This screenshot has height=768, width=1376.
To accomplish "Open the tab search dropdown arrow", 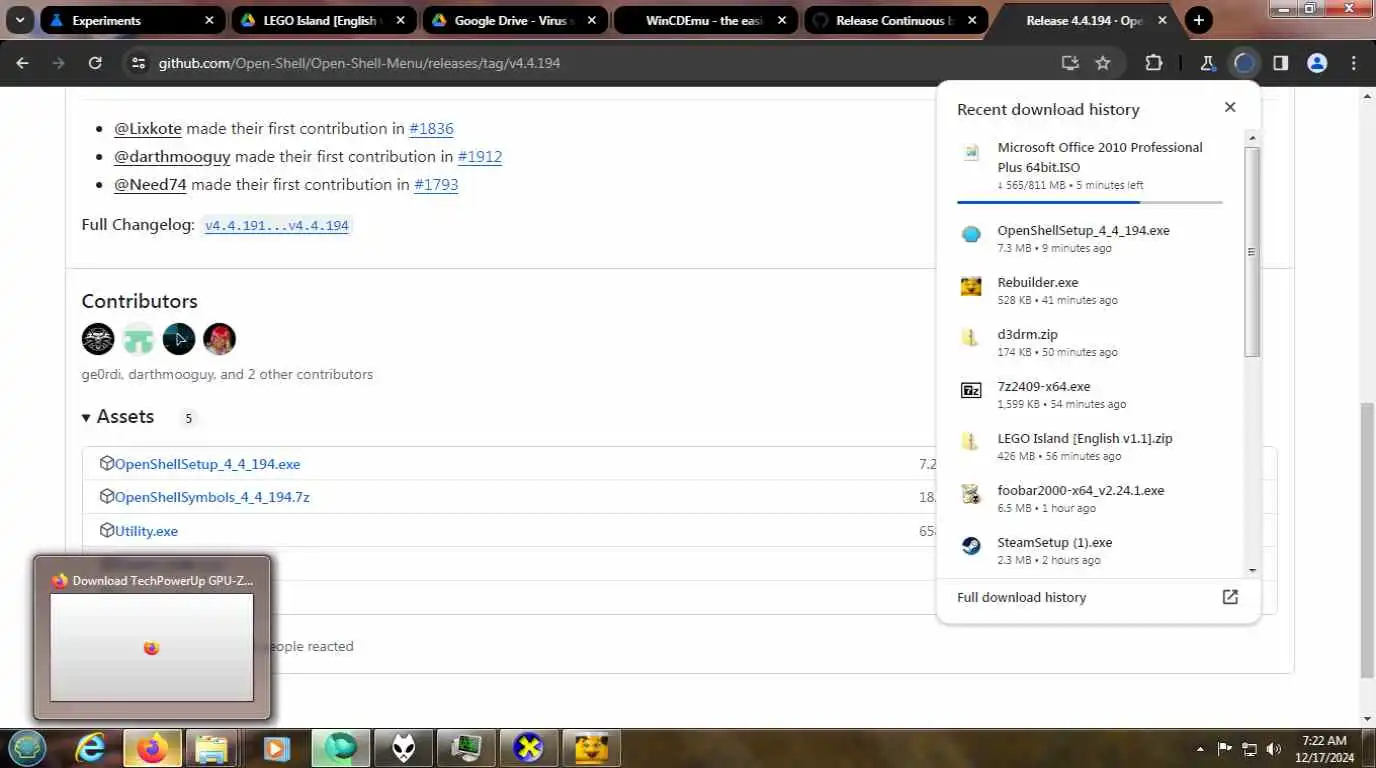I will [x=19, y=20].
